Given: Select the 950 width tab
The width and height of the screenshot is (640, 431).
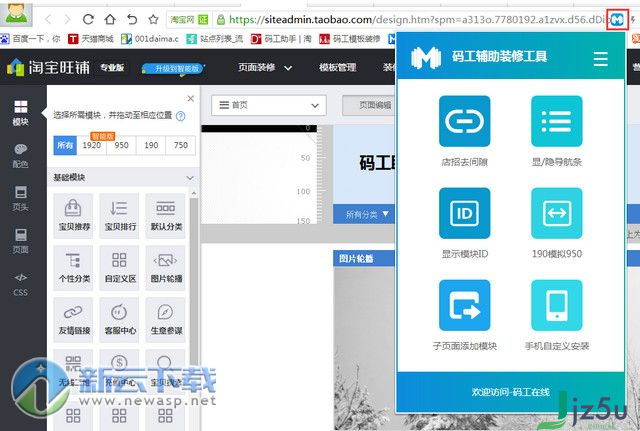Looking at the screenshot, I should pyautogui.click(x=121, y=145).
